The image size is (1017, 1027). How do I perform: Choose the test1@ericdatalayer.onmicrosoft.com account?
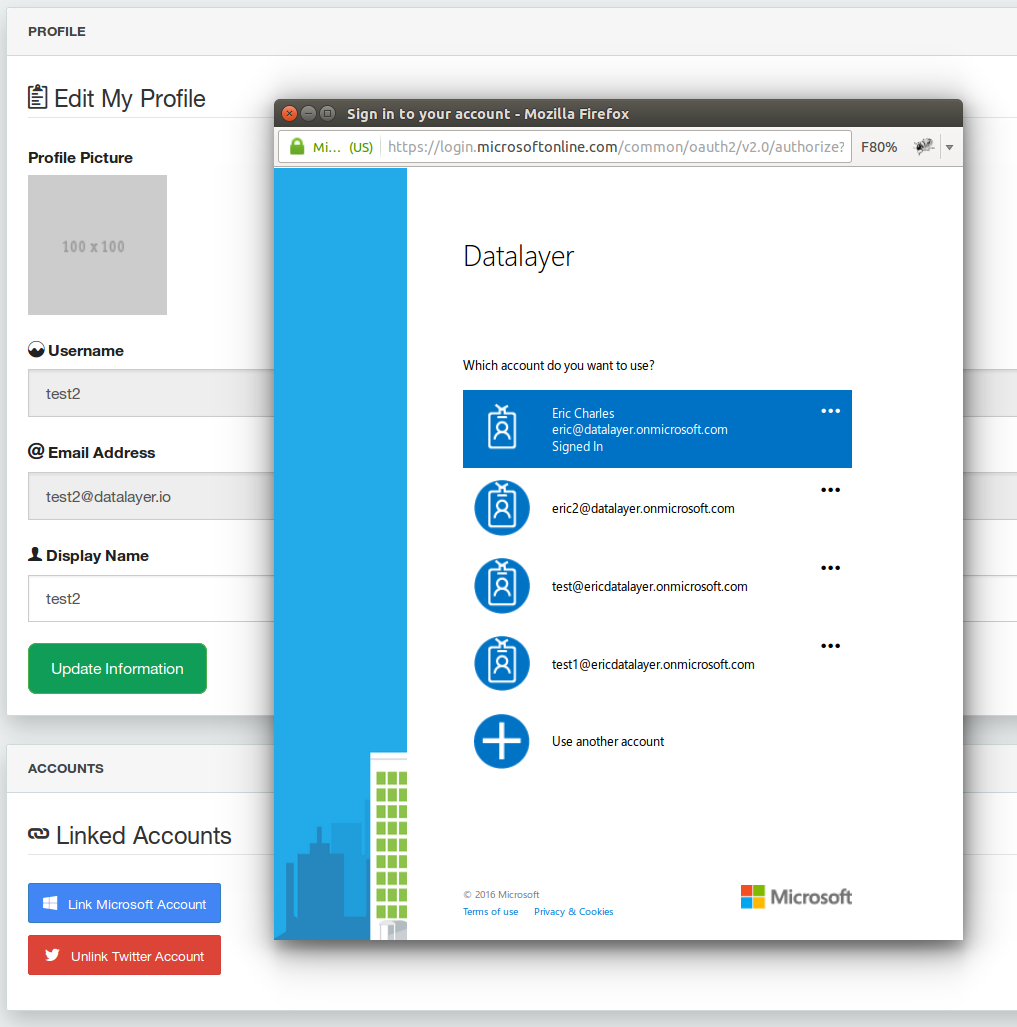click(x=657, y=663)
